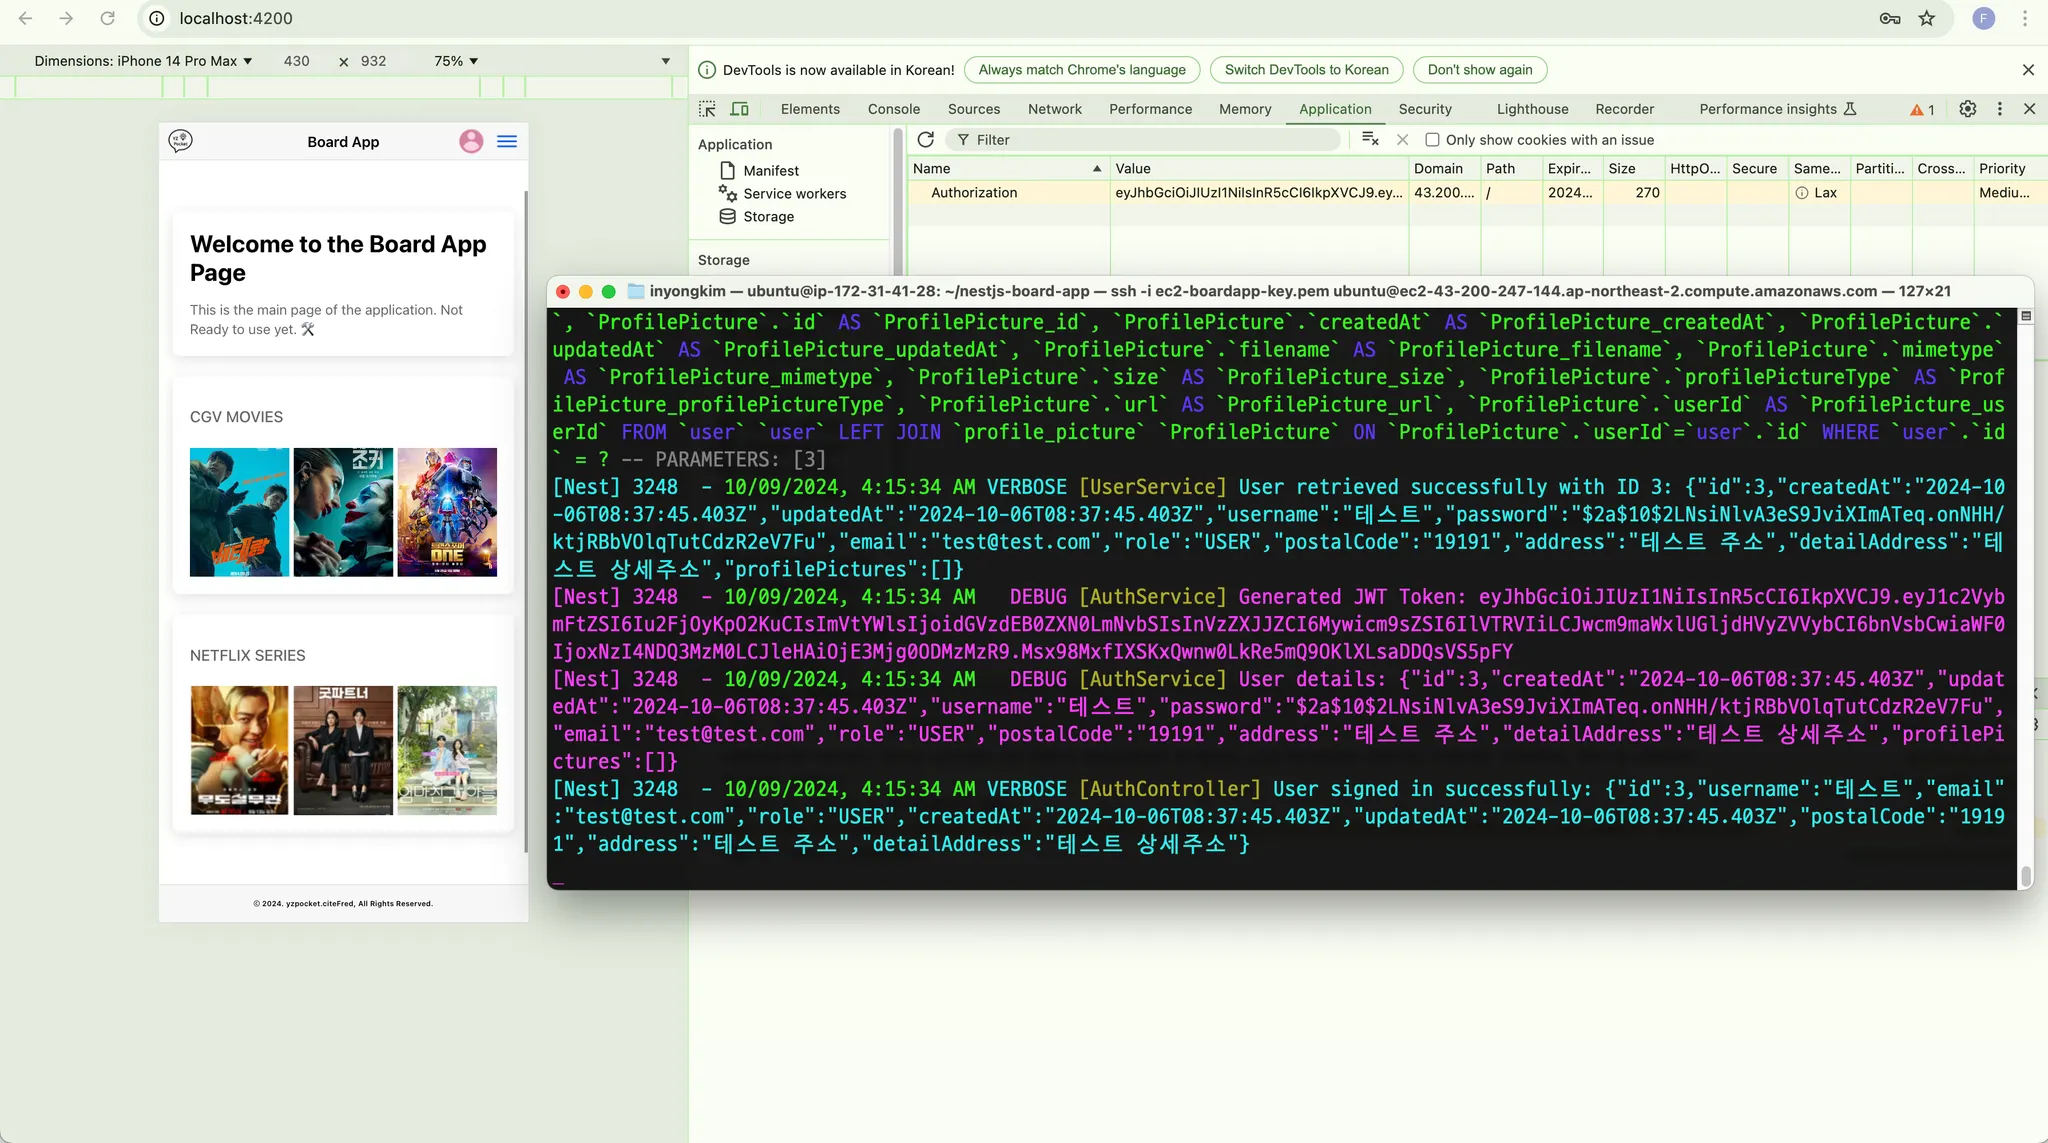Open DevTools three-dot more options menu
The width and height of the screenshot is (2048, 1143).
(x=1999, y=109)
